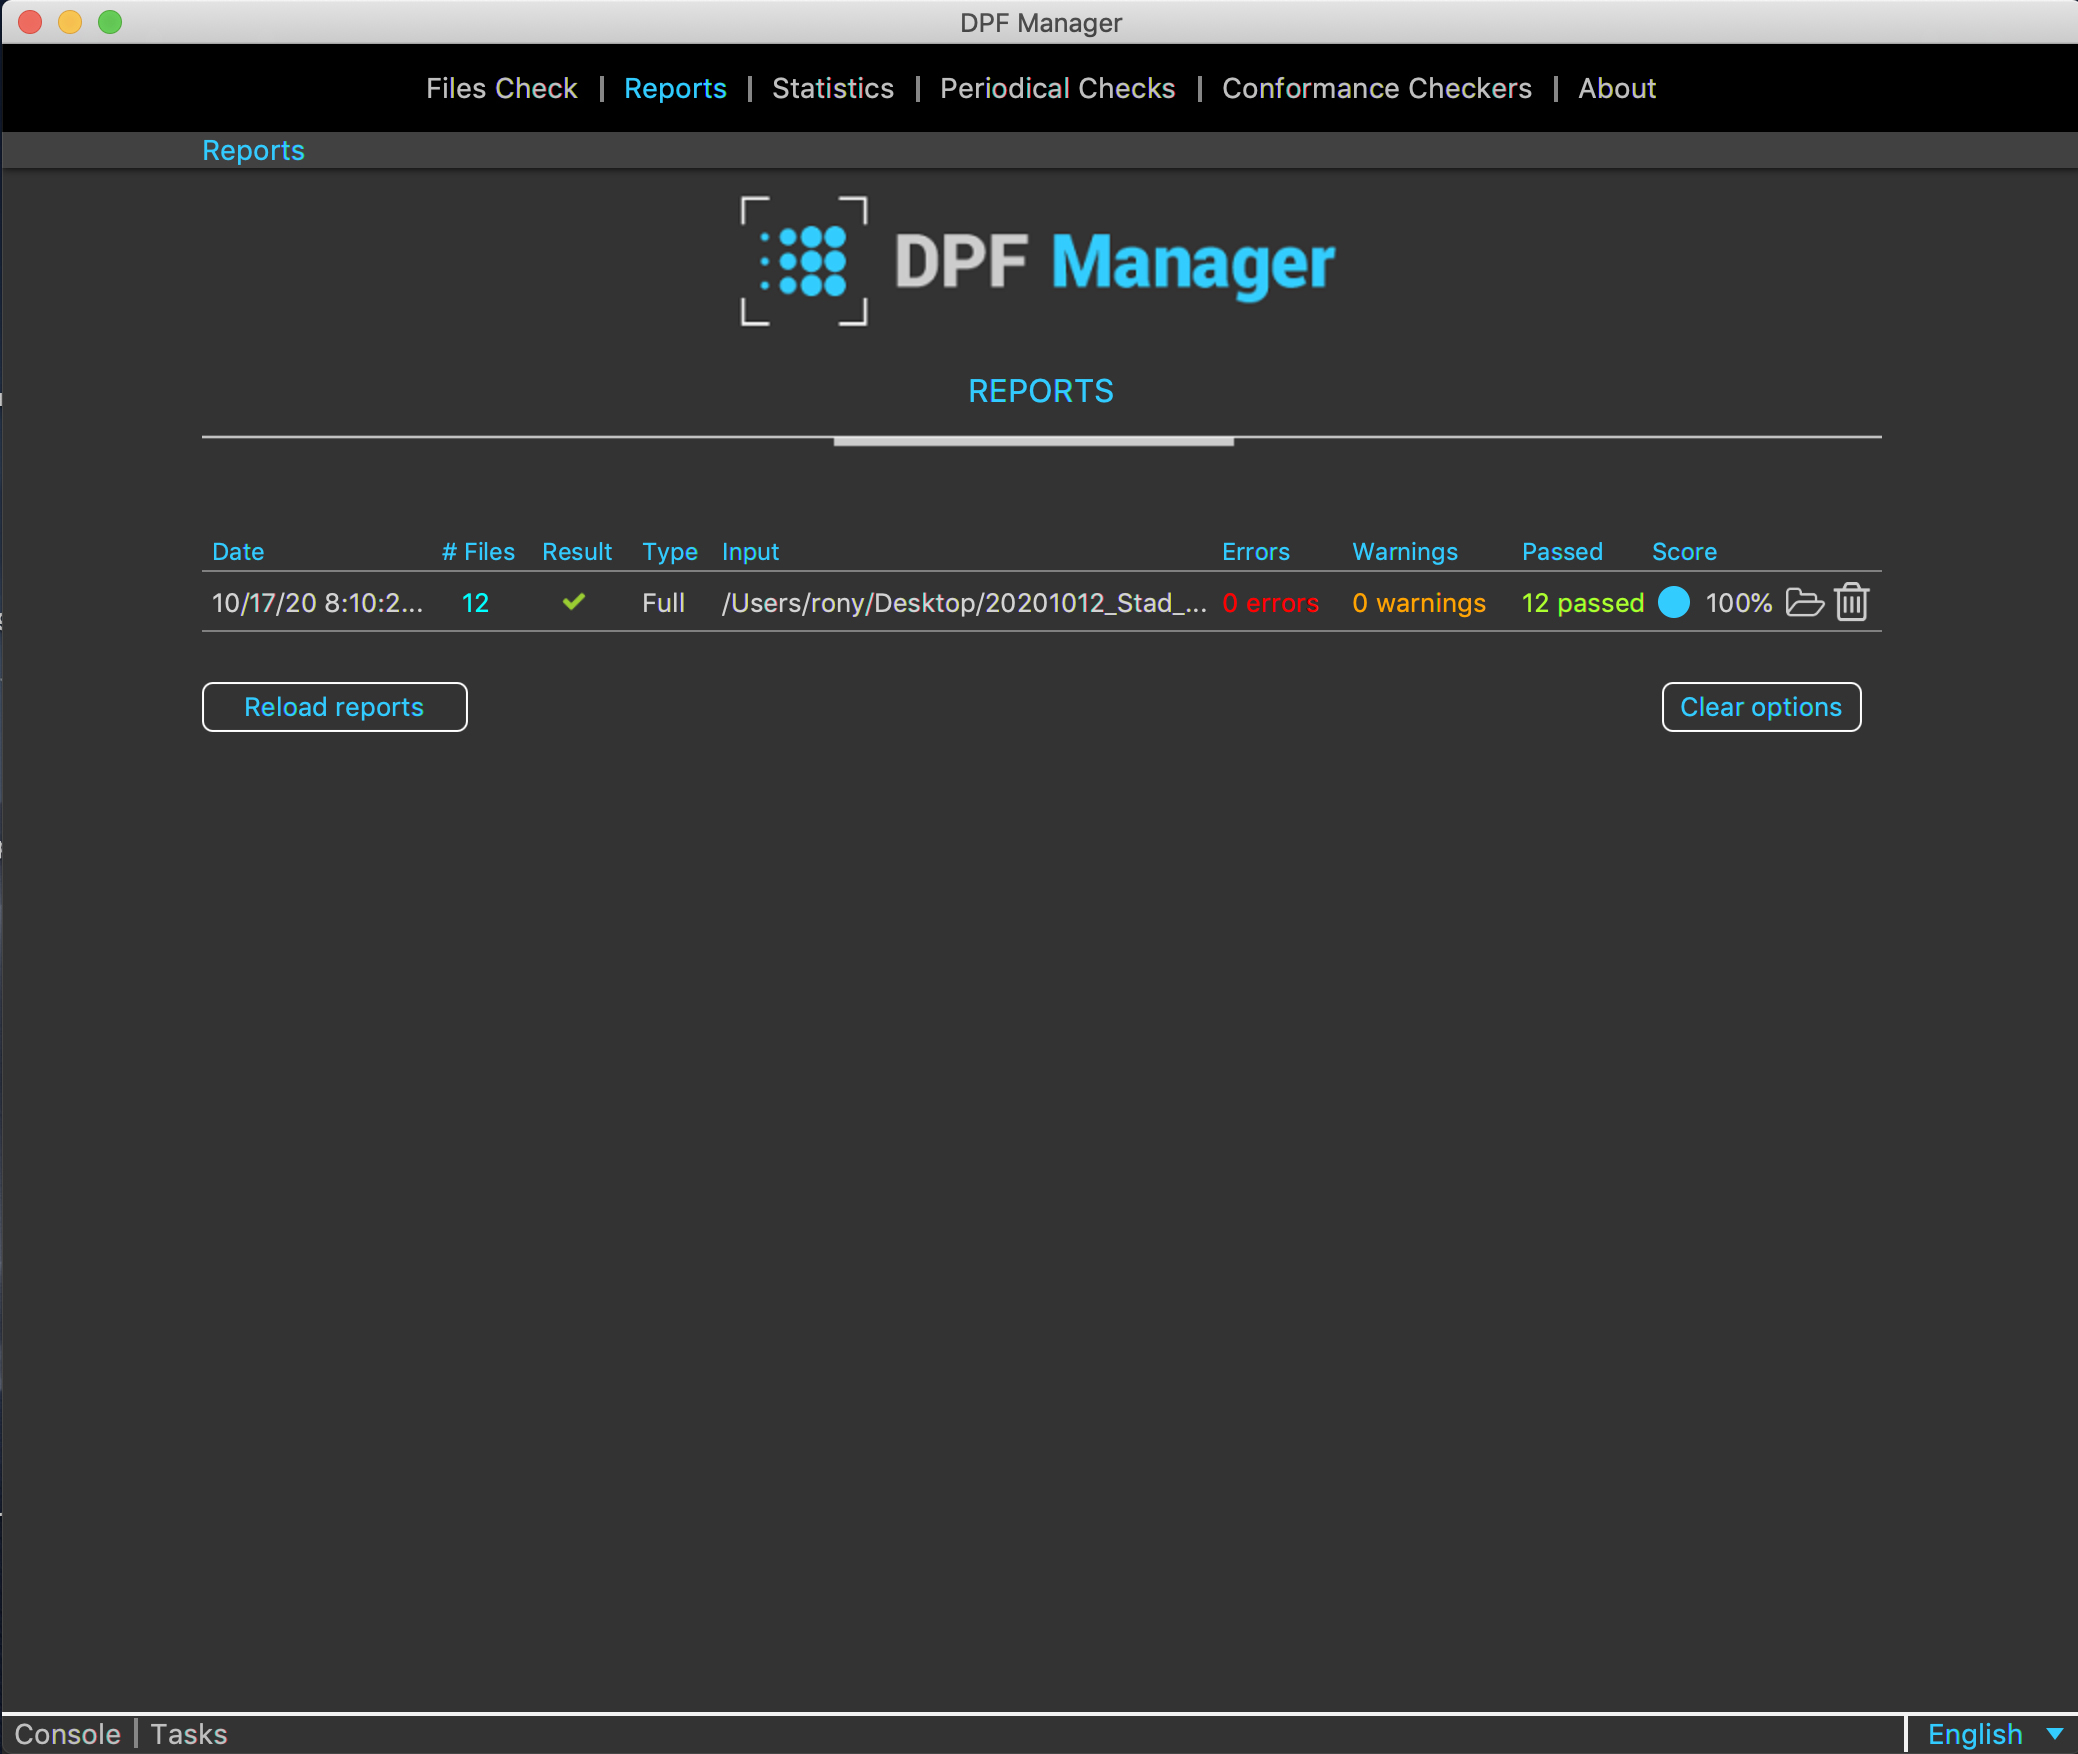
Task: Expand the English language dropdown
Action: (1993, 1734)
